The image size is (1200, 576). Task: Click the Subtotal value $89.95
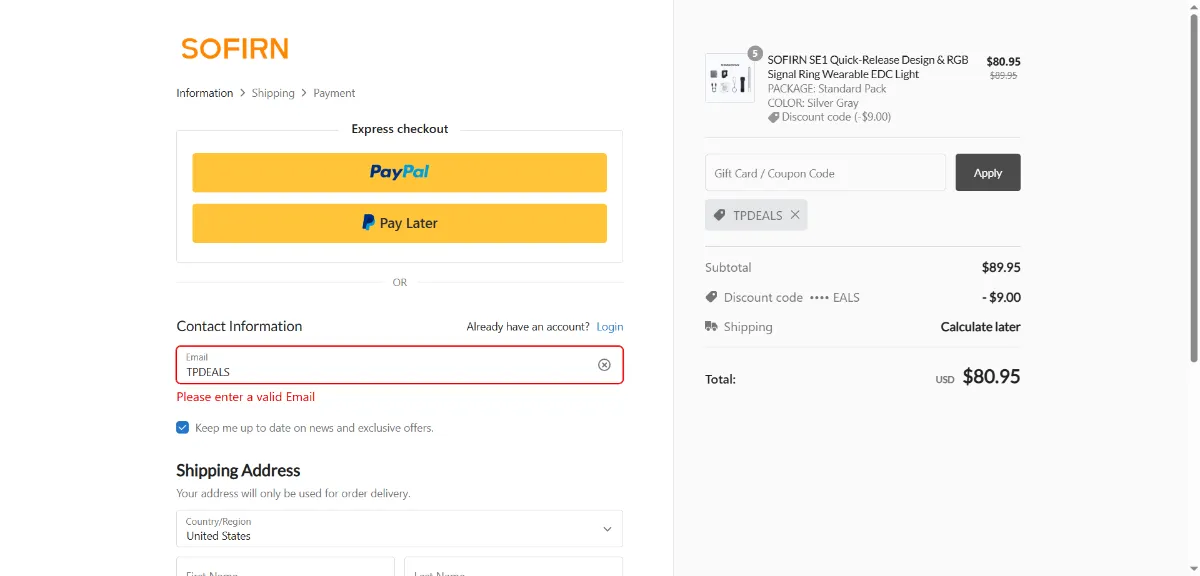point(1001,268)
